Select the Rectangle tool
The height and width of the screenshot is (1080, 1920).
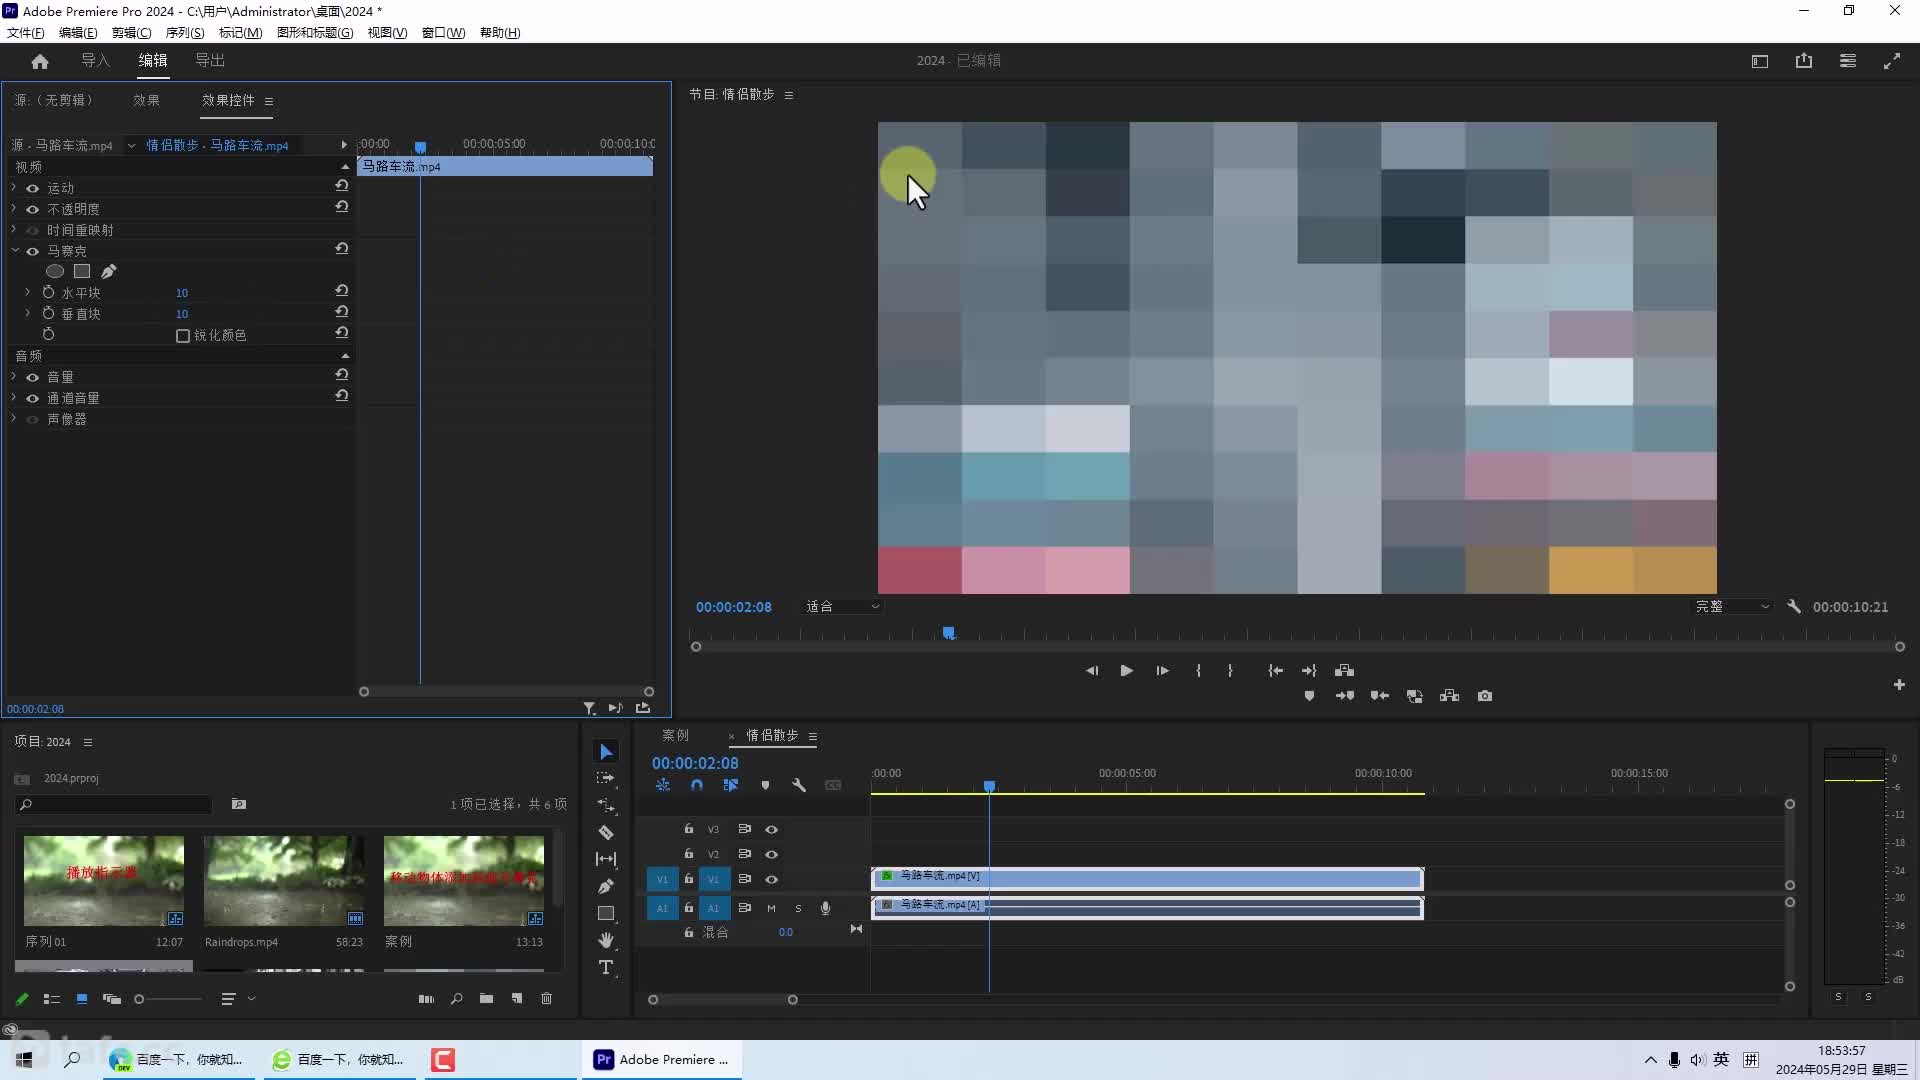coord(606,913)
